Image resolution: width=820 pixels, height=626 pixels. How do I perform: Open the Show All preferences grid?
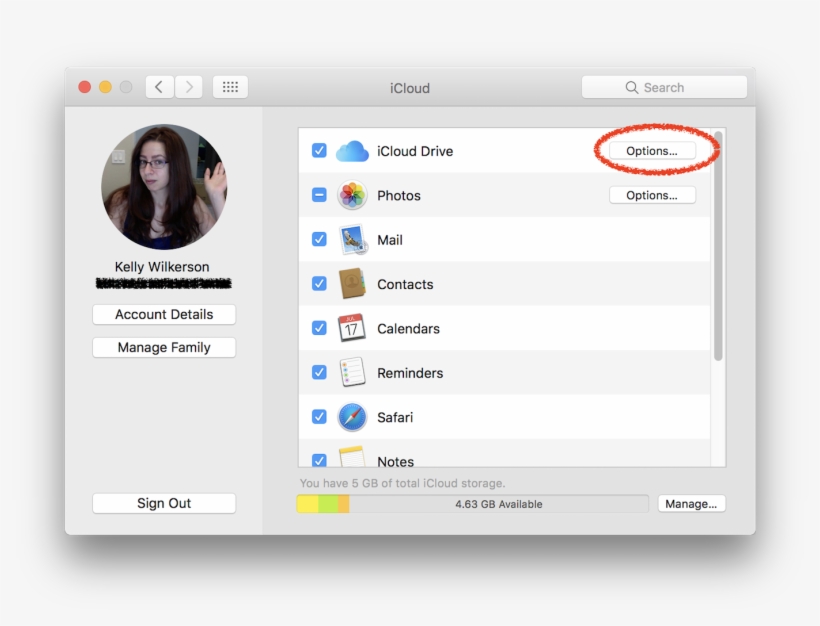pos(230,86)
